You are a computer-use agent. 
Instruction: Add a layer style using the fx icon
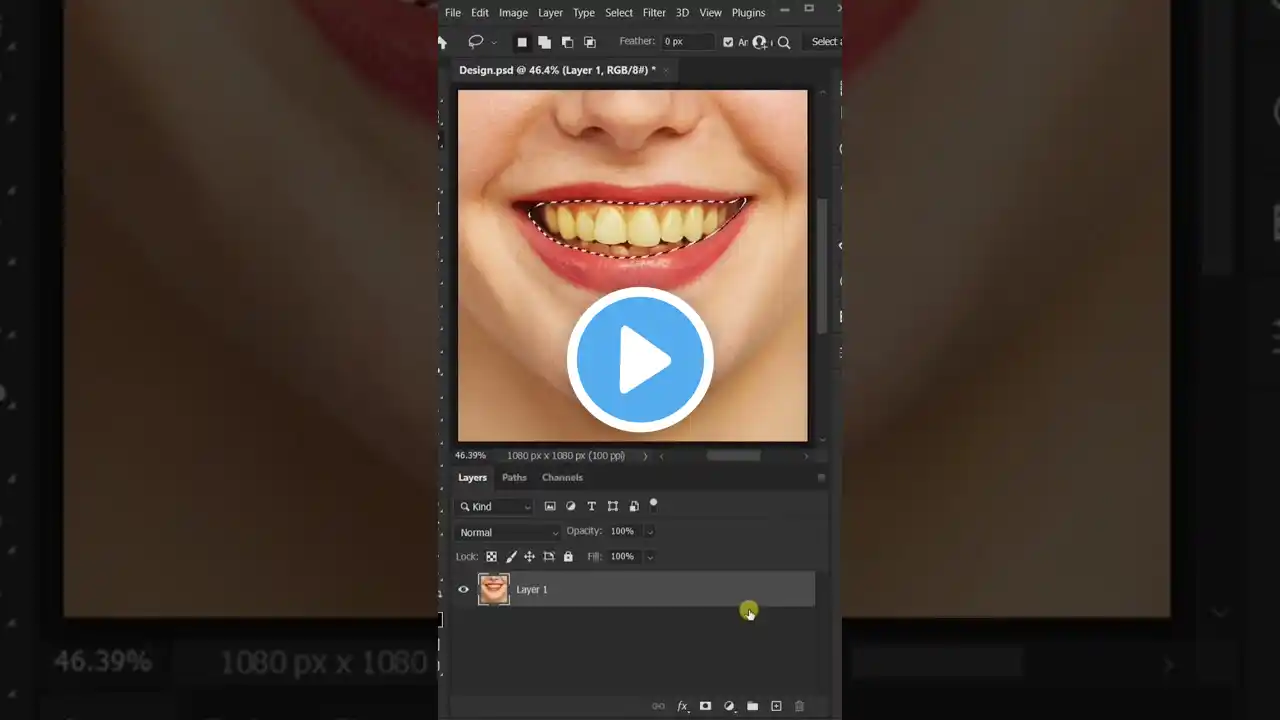[x=682, y=706]
